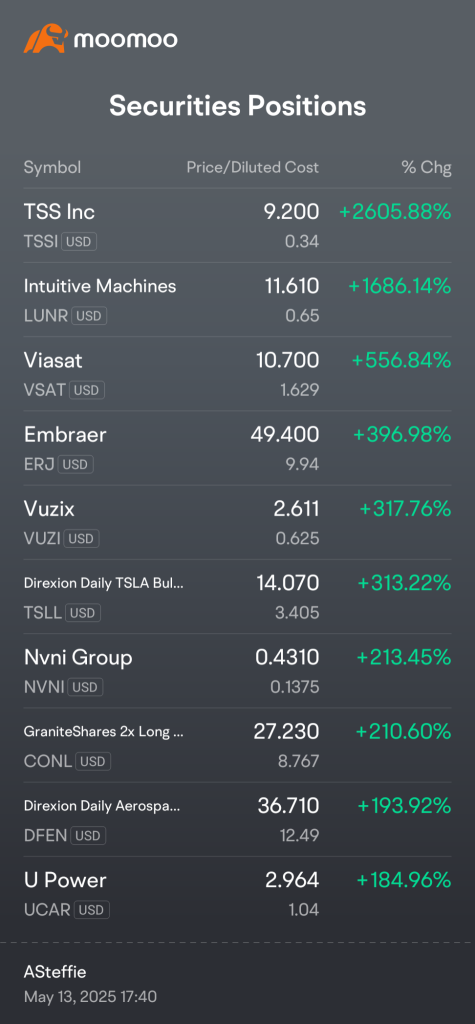Select the Price/Diluted Cost column header
This screenshot has width=475, height=1024.
pyautogui.click(x=253, y=168)
